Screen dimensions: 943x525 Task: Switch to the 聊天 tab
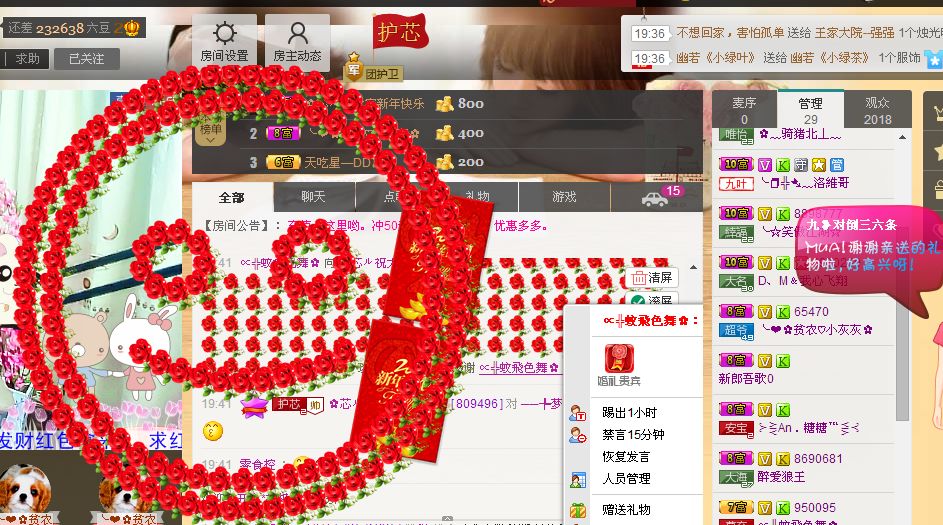(313, 197)
